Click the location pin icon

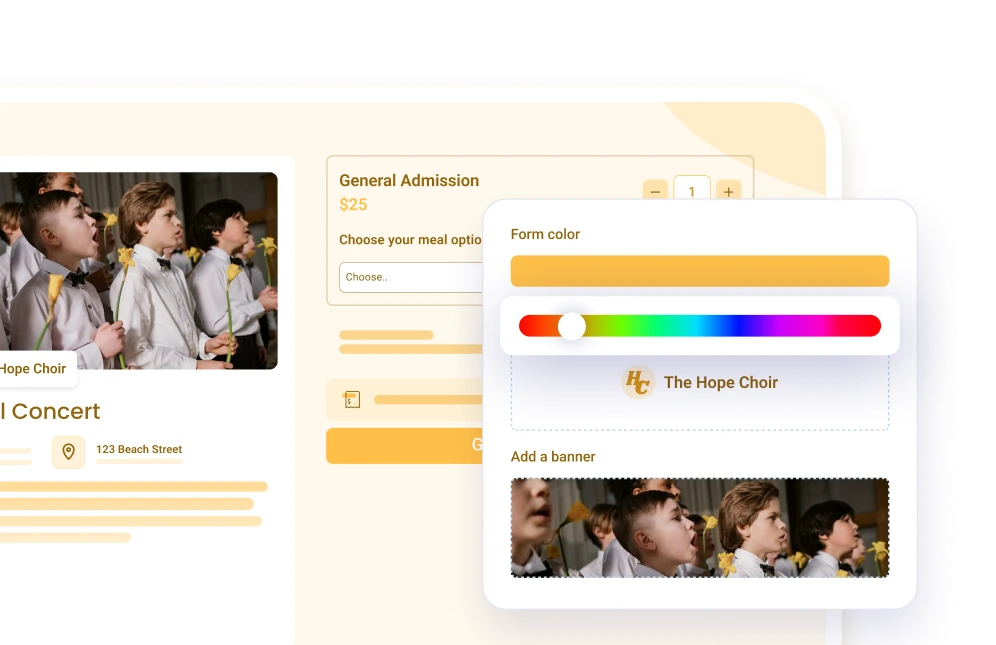69,452
